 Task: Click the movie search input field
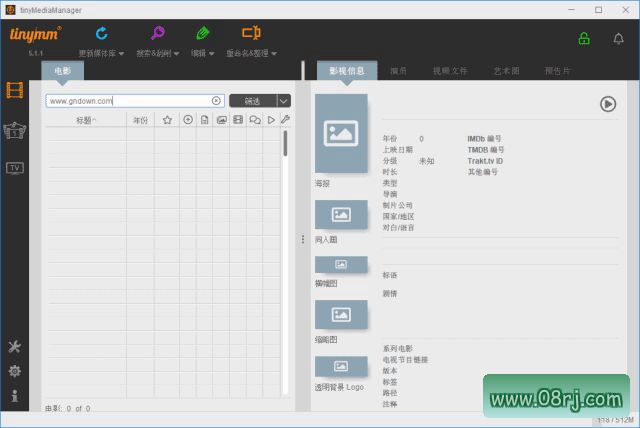click(x=128, y=101)
